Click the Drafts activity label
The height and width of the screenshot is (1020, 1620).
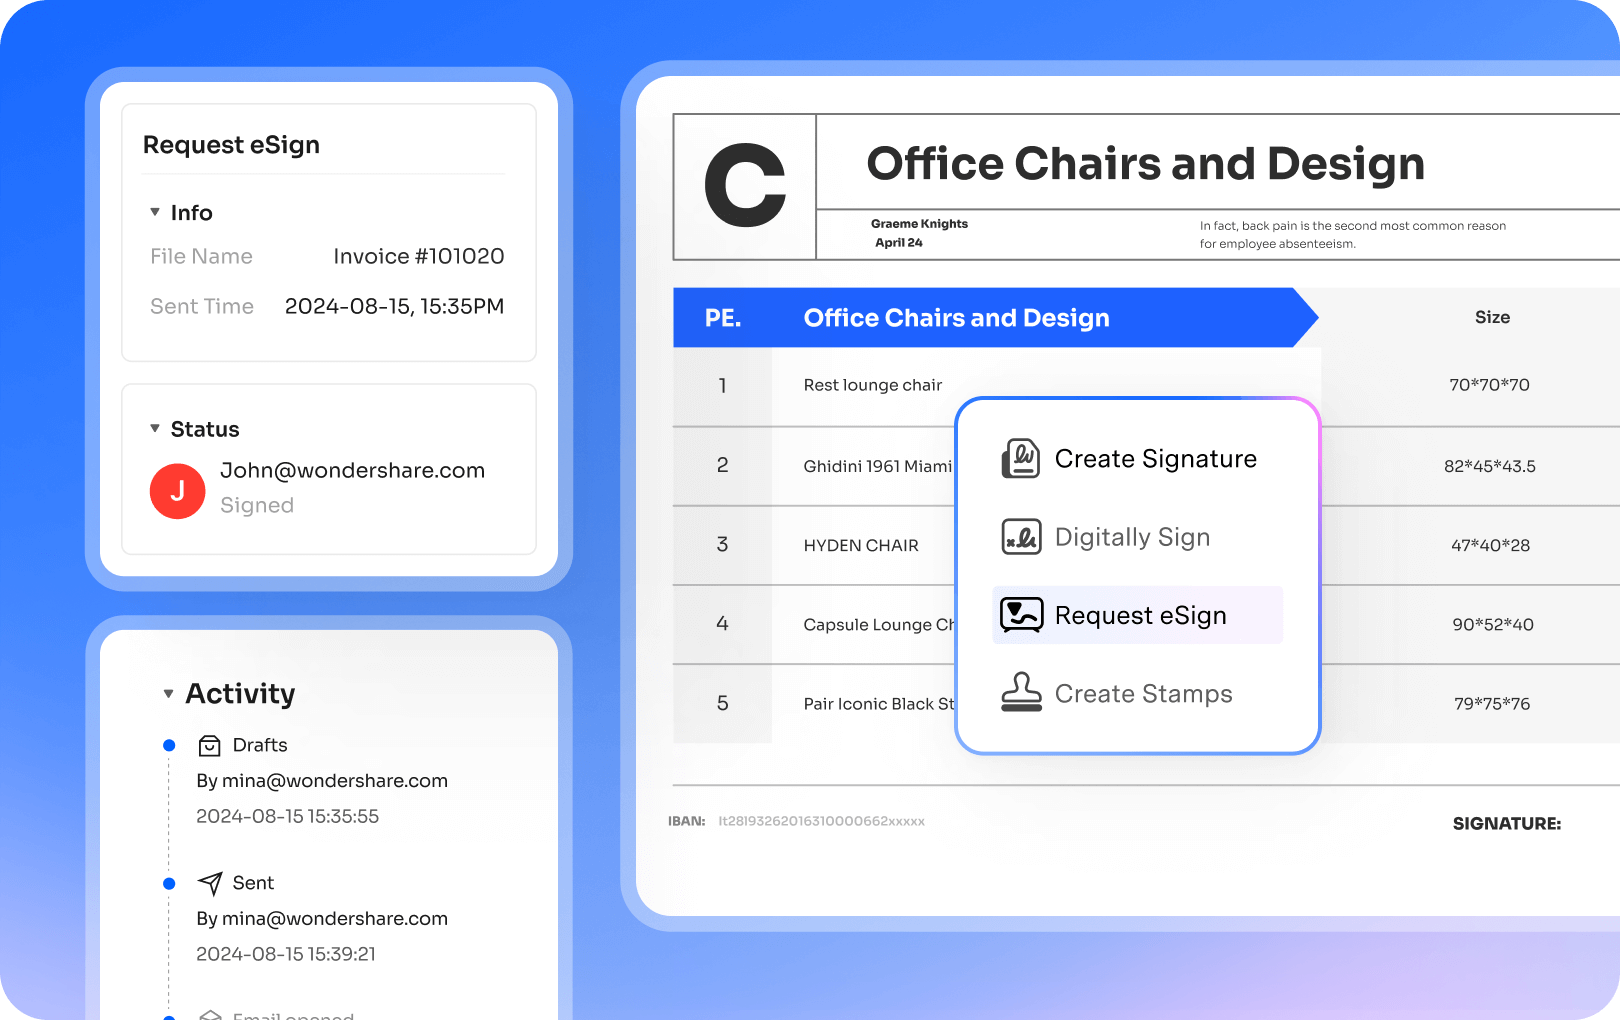pyautogui.click(x=260, y=745)
